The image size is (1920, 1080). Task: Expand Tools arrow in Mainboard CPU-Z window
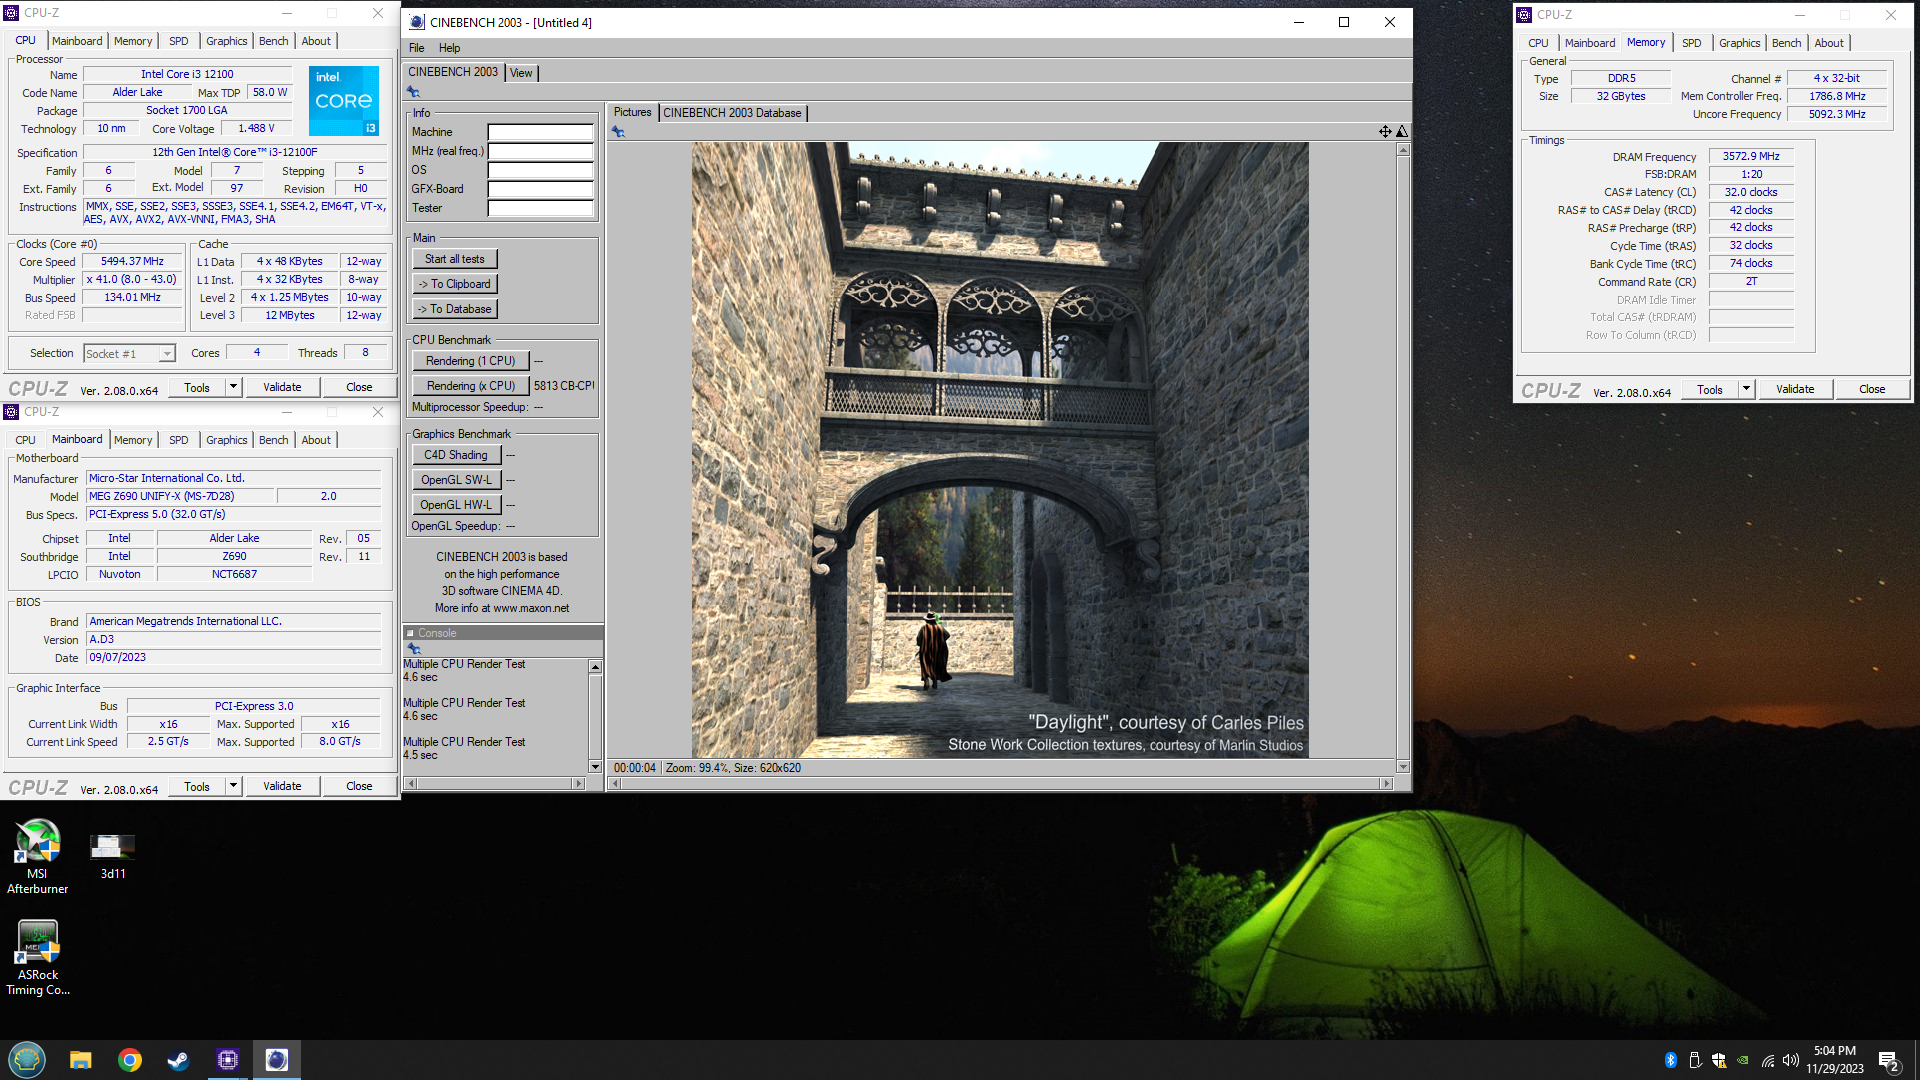coord(234,786)
